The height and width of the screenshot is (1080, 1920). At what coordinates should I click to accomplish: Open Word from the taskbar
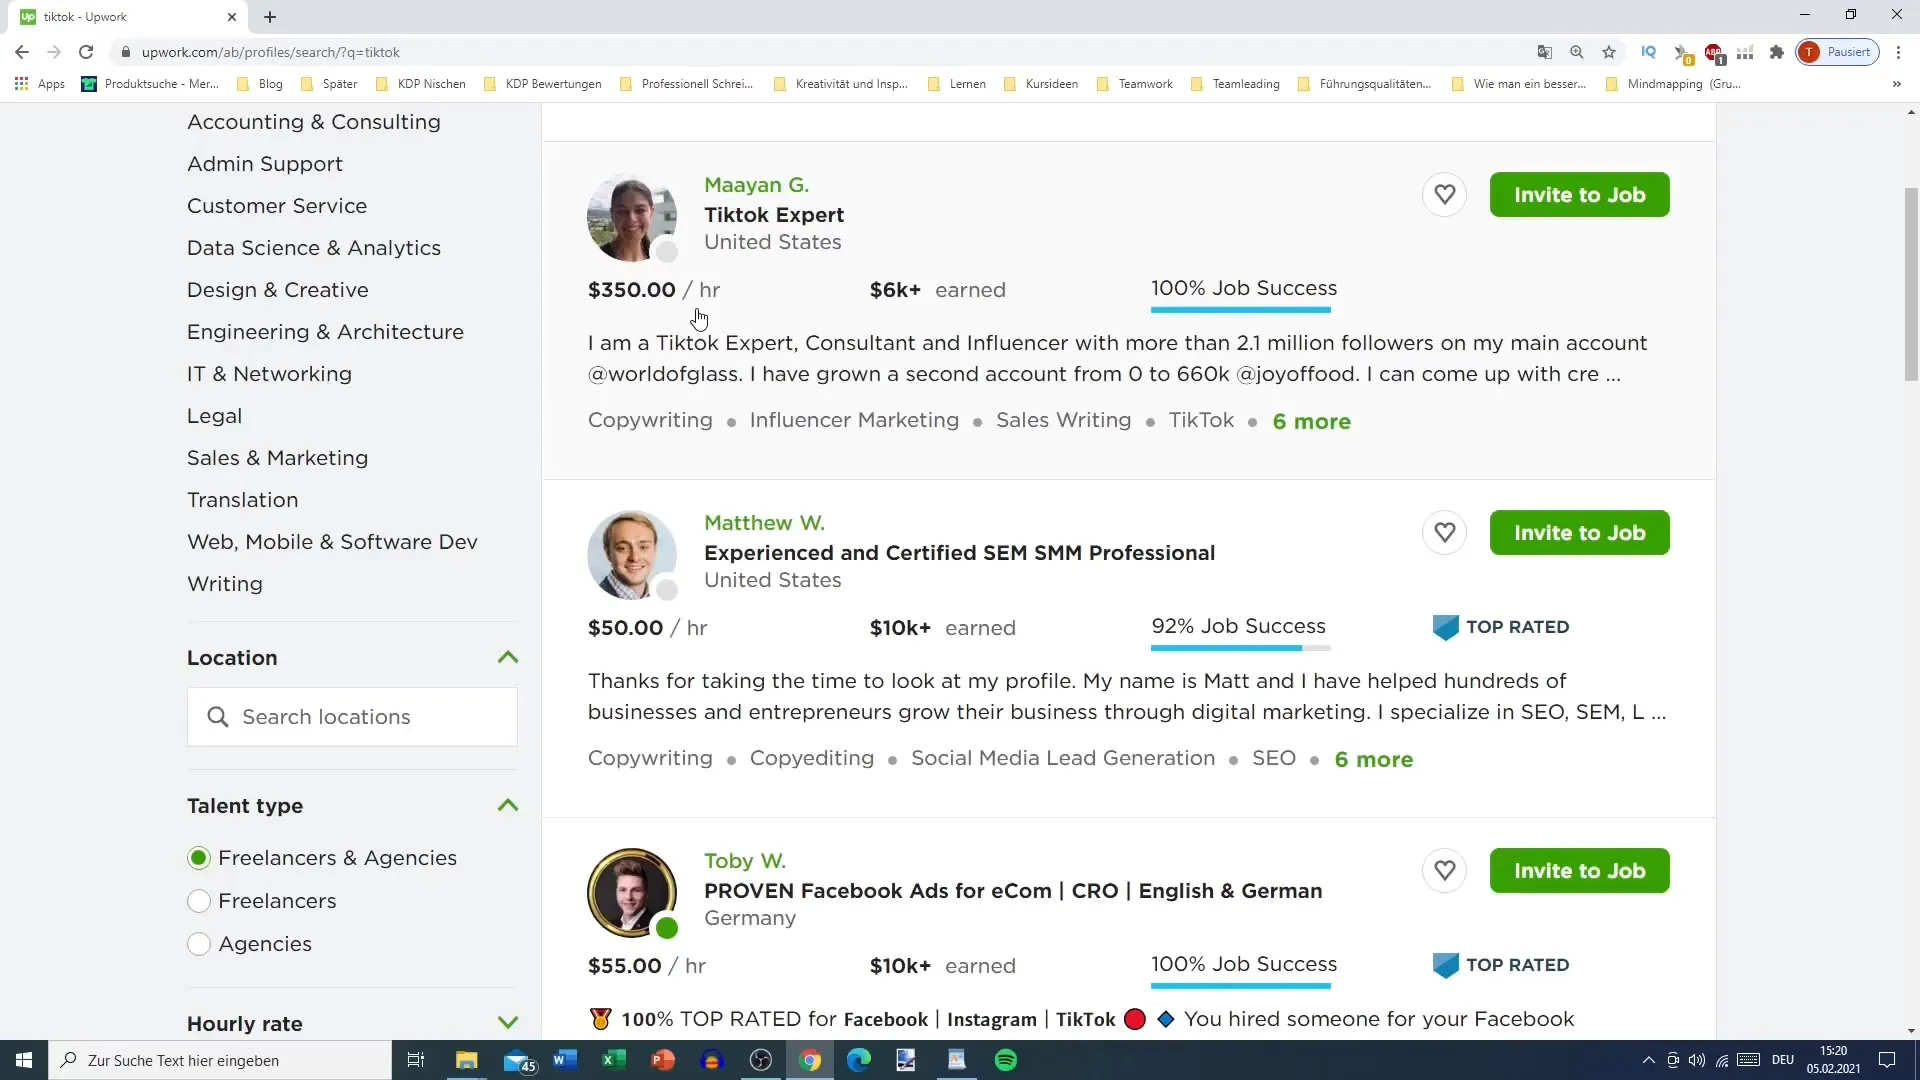tap(564, 1060)
